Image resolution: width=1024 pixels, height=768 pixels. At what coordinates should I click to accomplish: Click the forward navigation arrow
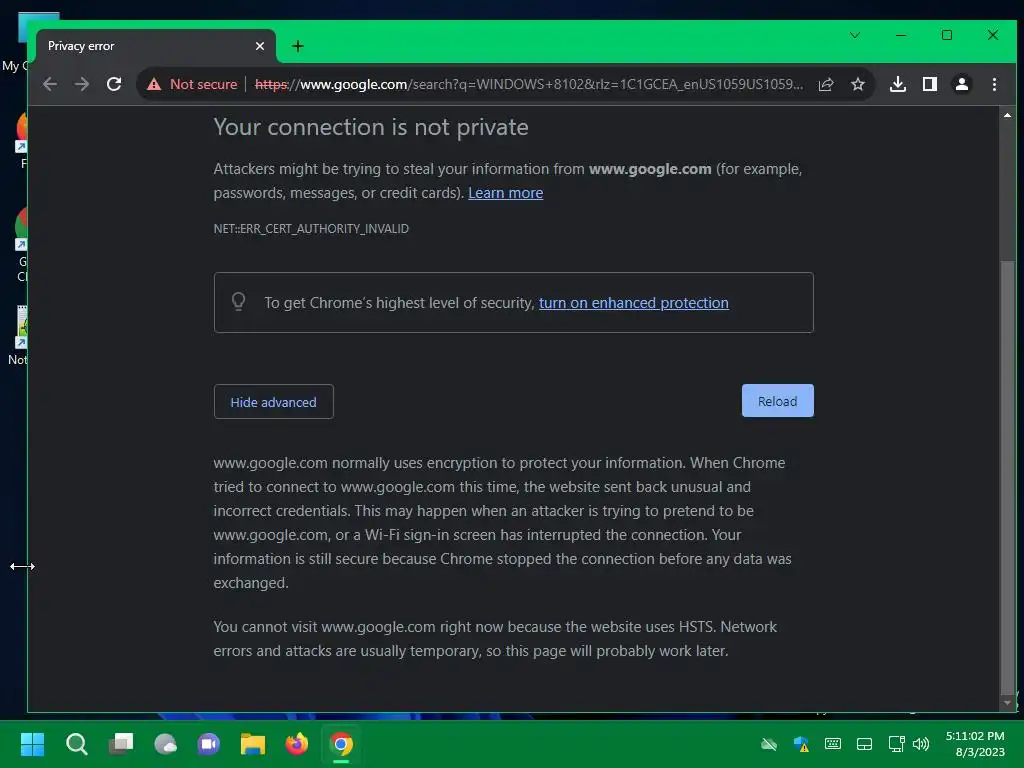click(x=82, y=84)
